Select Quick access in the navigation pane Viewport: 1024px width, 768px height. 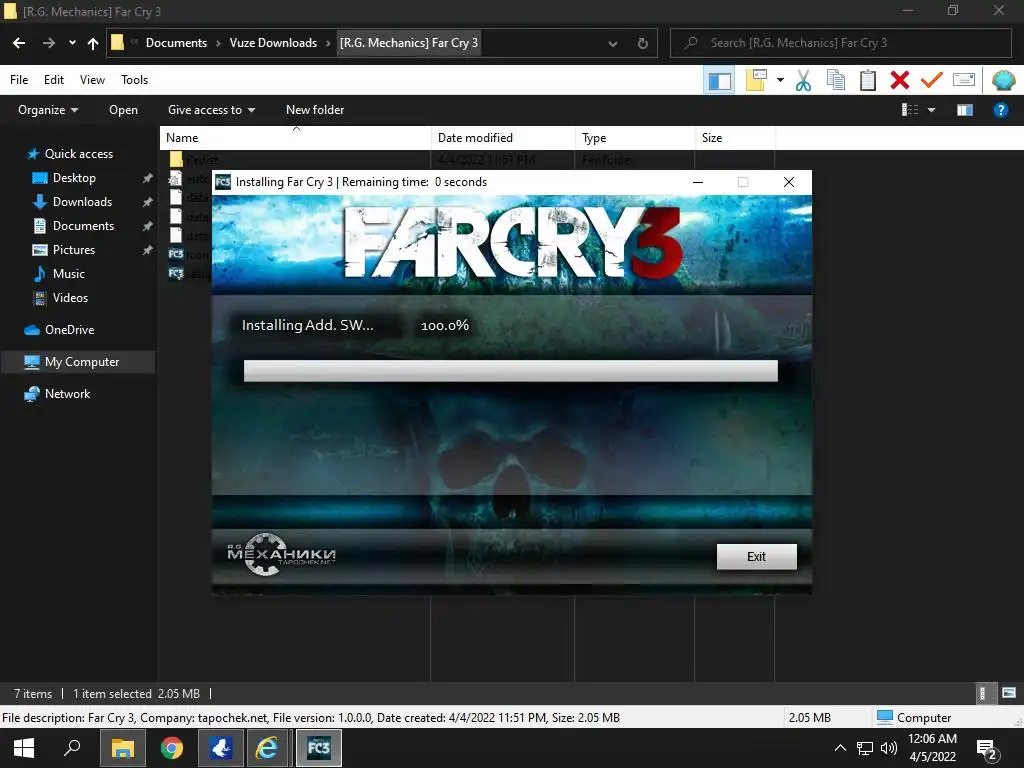pos(78,153)
